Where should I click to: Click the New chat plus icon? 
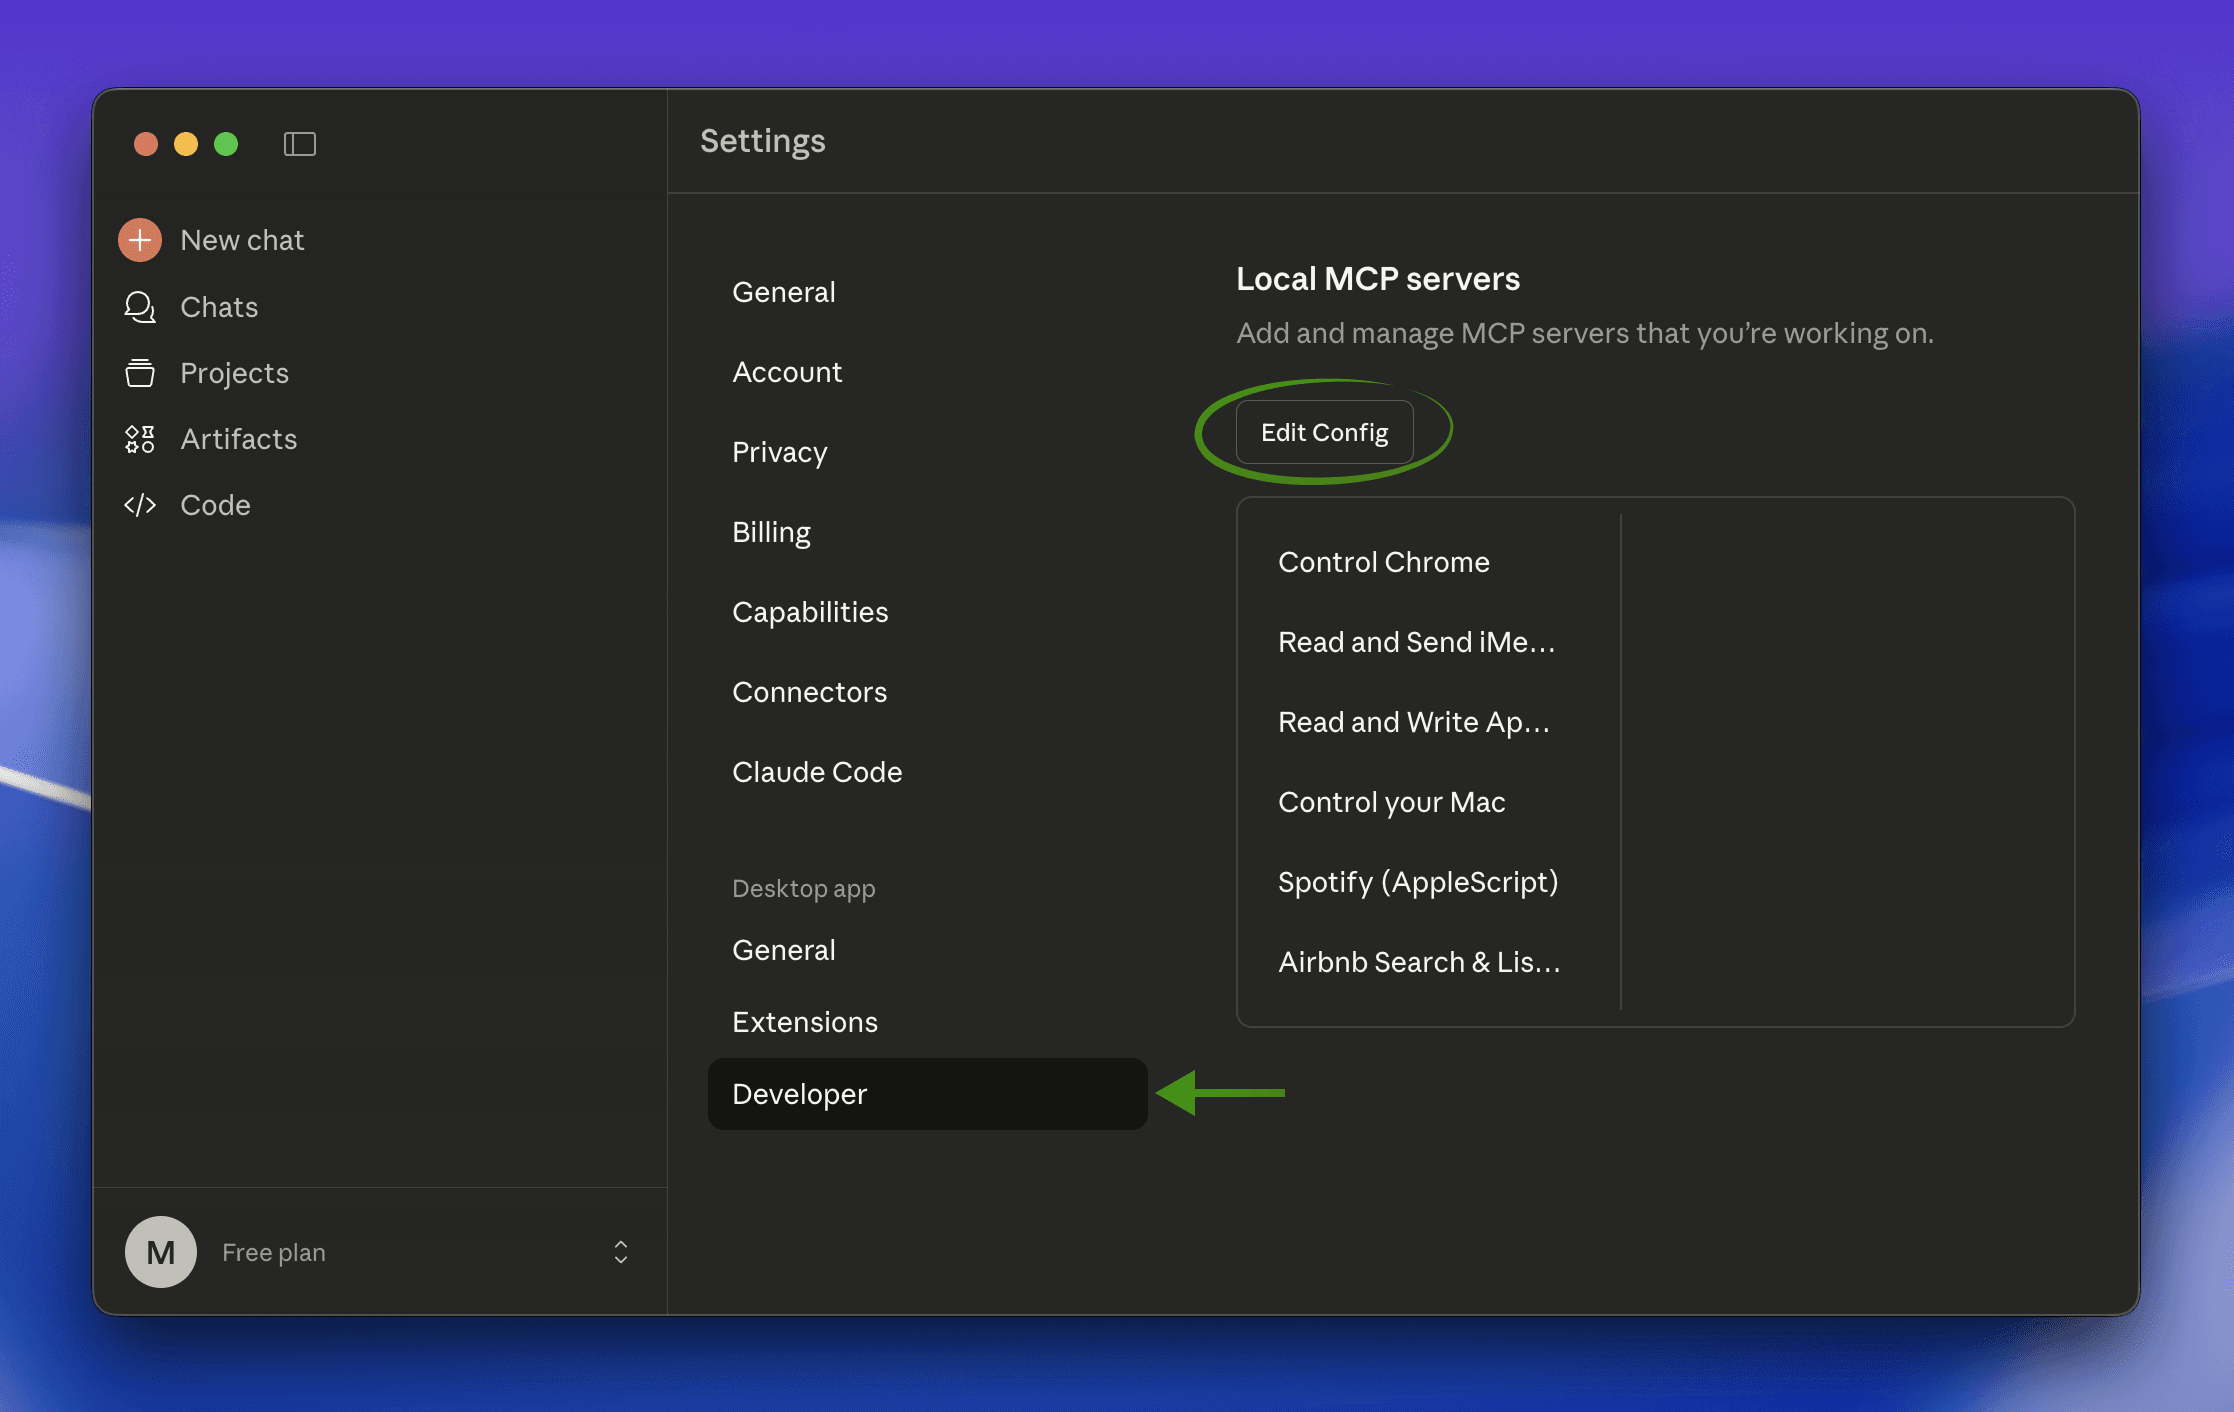(140, 240)
